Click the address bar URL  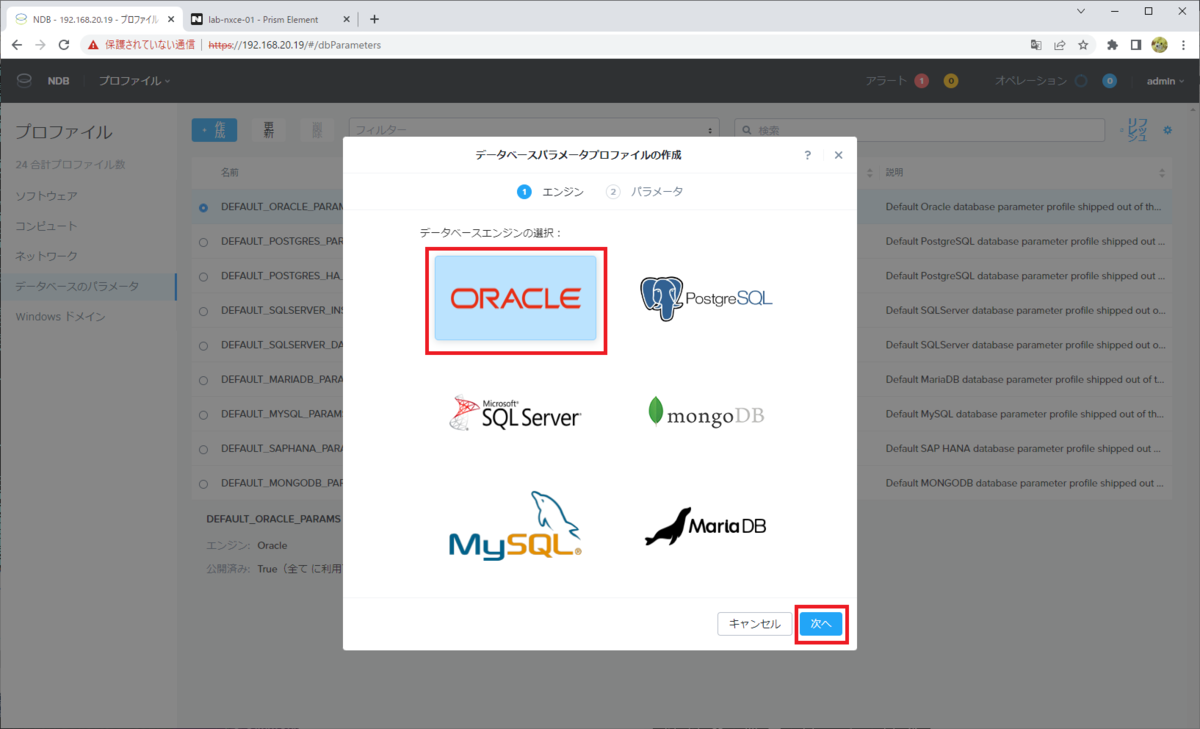pyautogui.click(x=294, y=45)
